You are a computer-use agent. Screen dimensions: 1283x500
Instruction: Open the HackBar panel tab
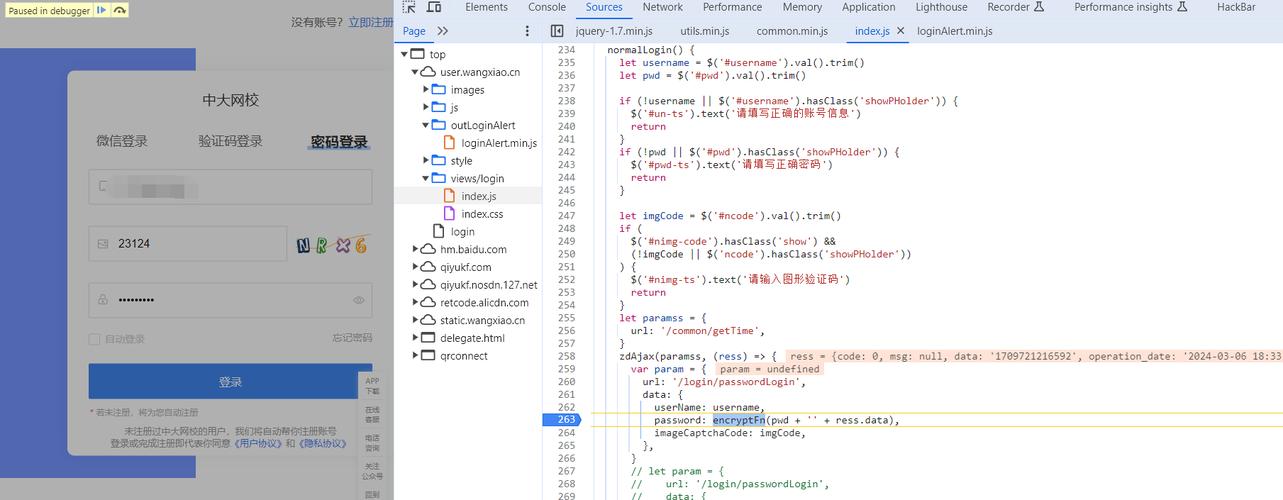point(1236,7)
